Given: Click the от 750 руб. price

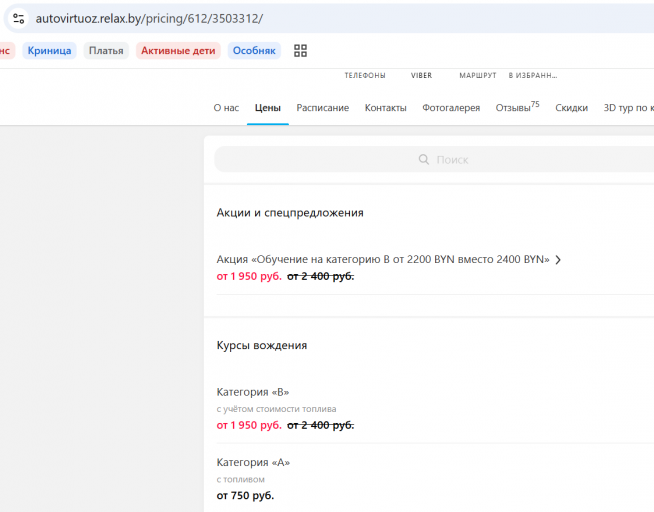Looking at the screenshot, I should click(245, 495).
